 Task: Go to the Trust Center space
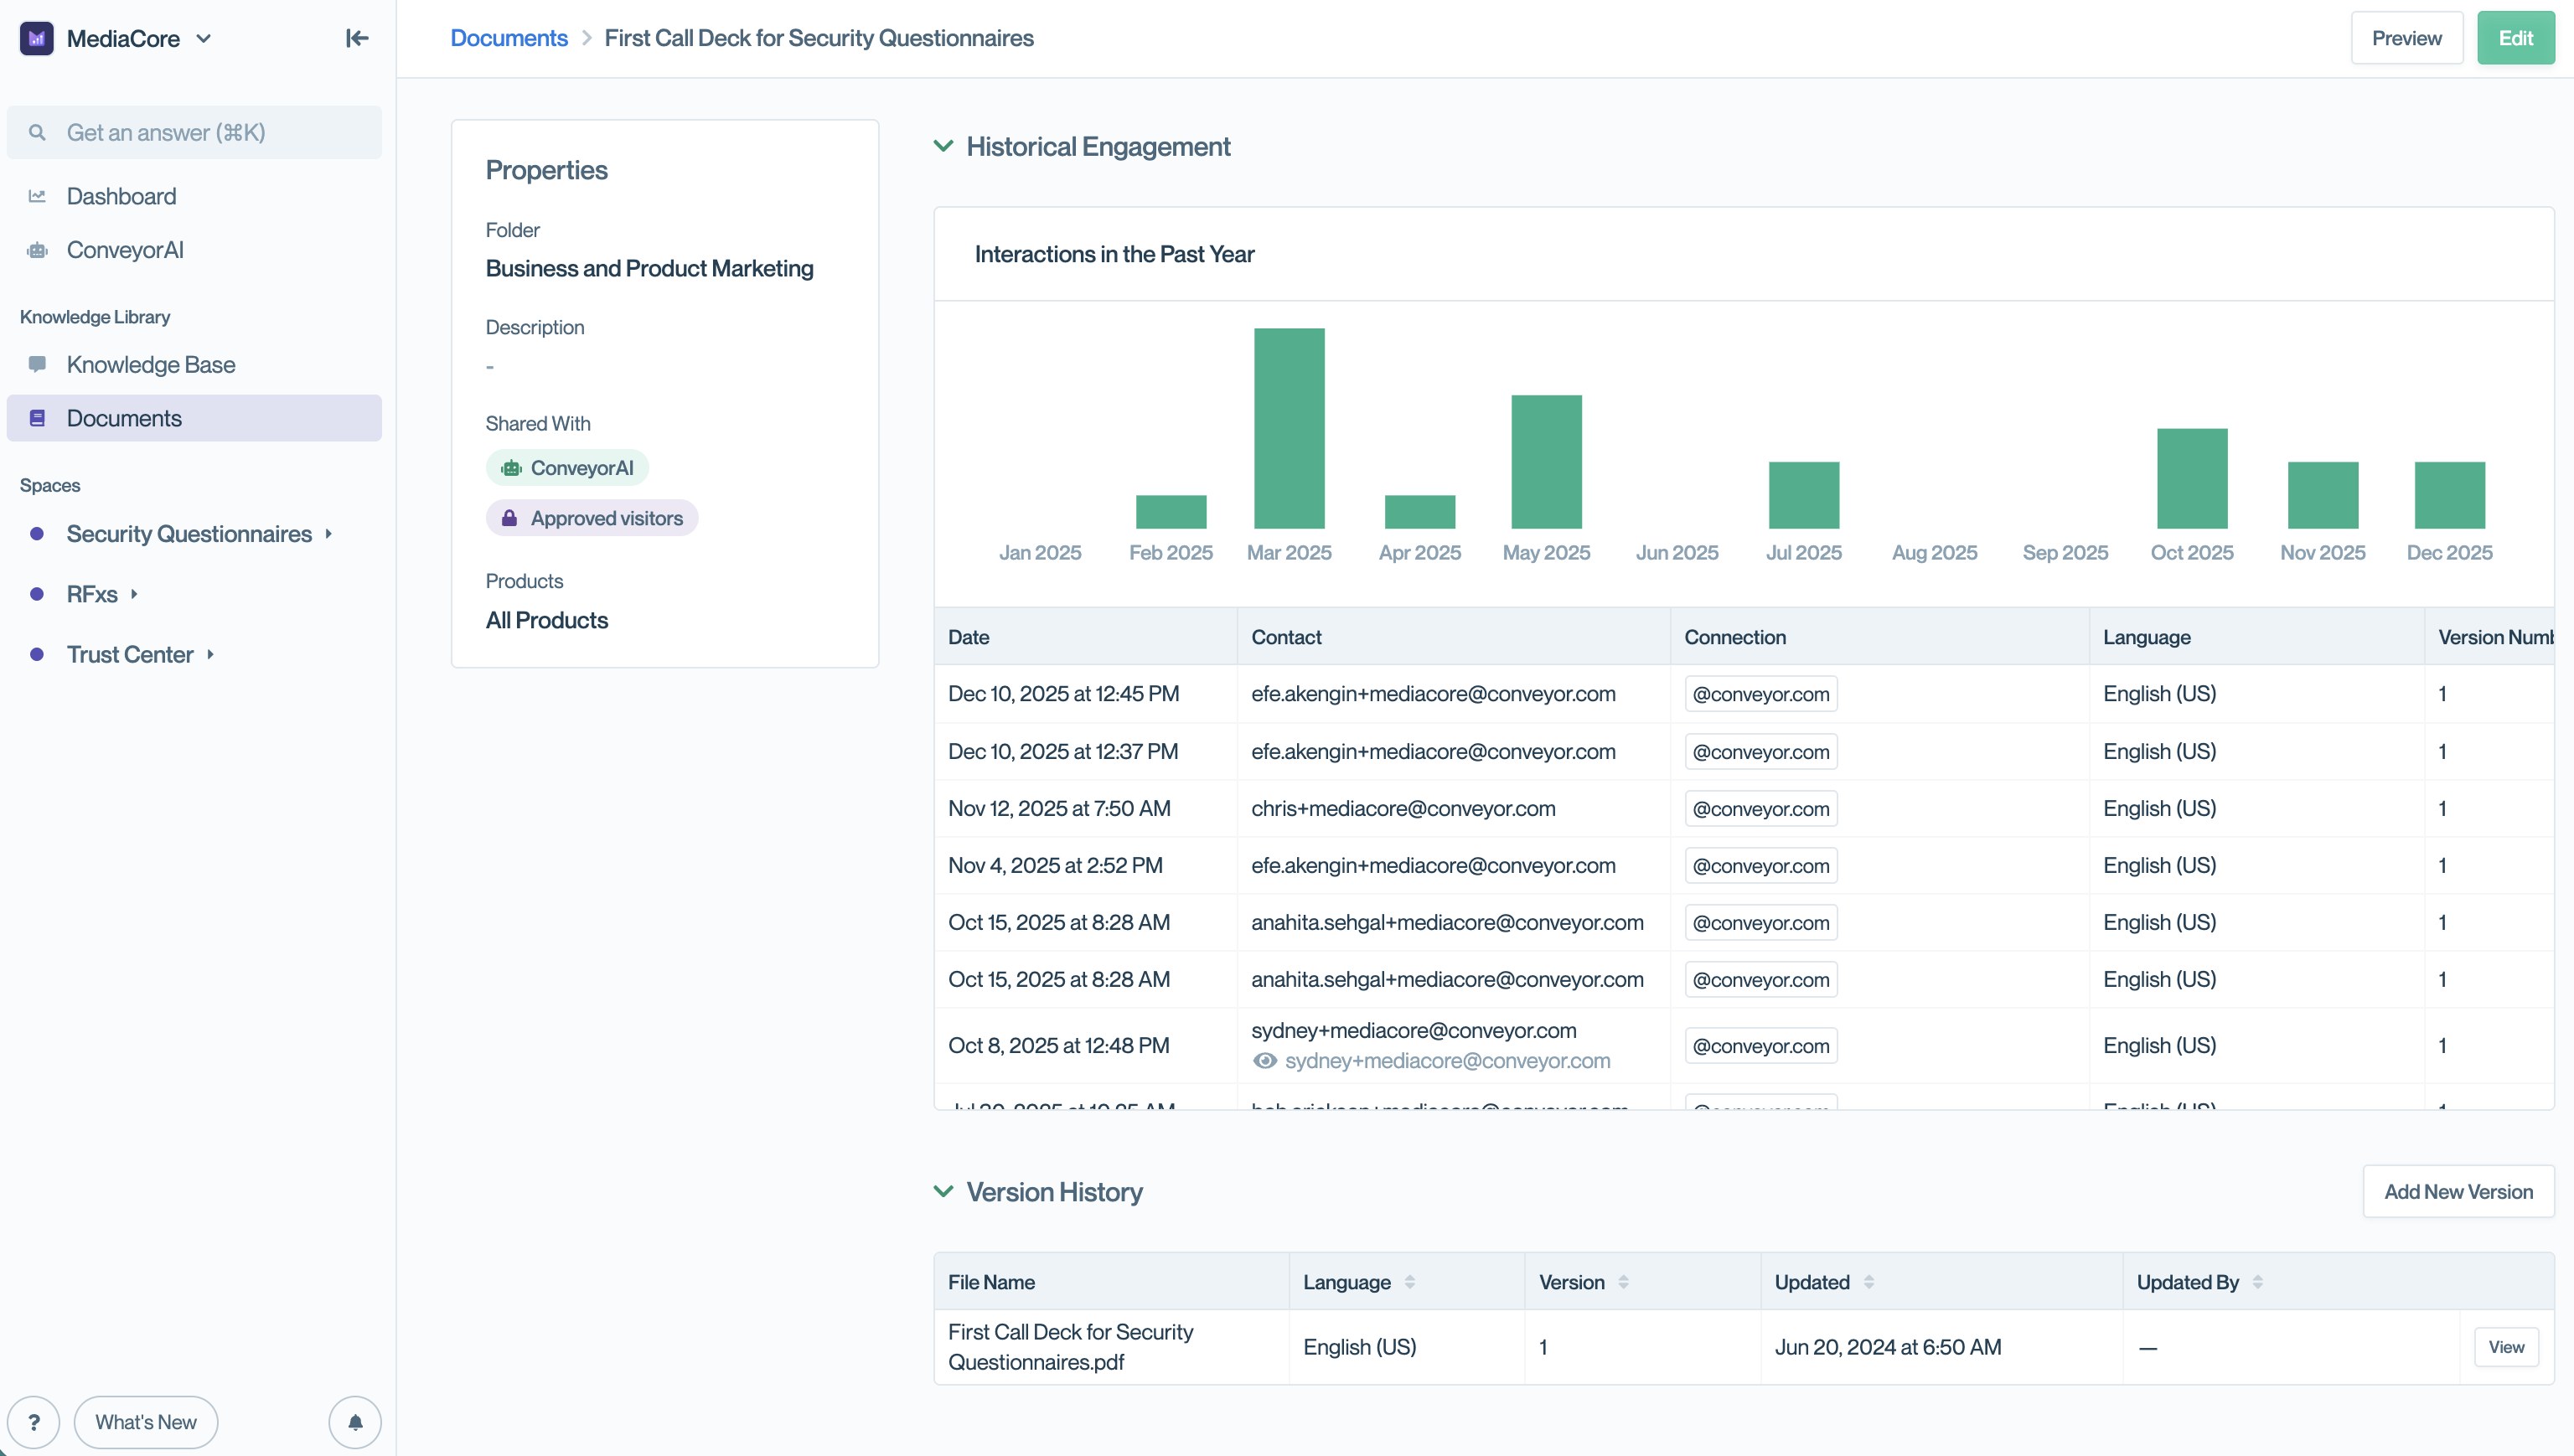(x=130, y=654)
